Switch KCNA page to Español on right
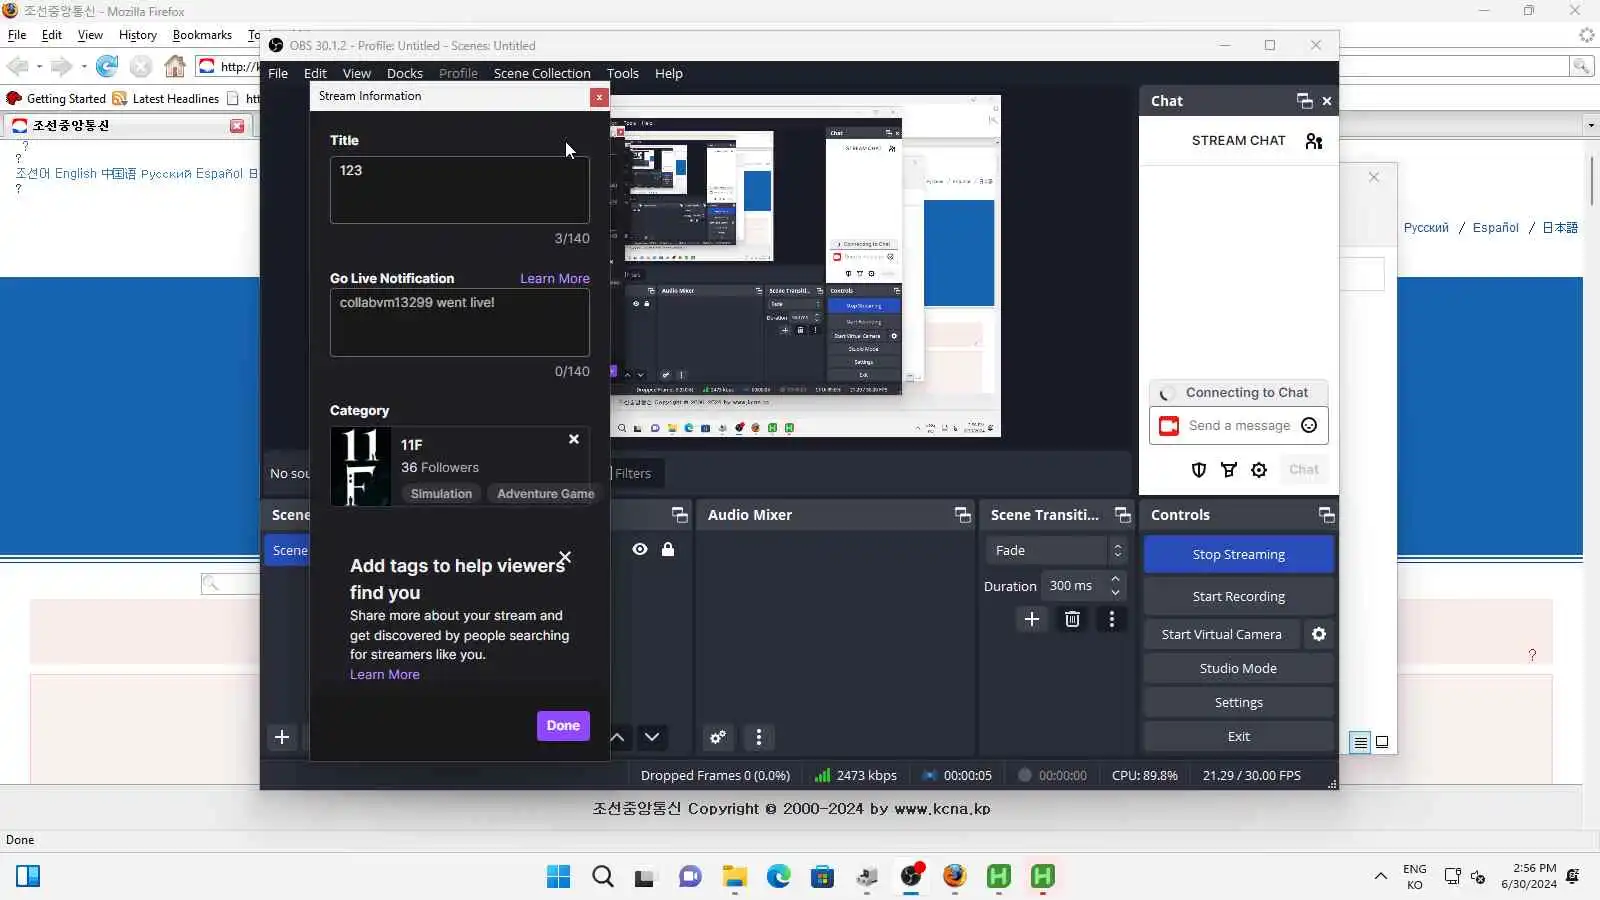 pyautogui.click(x=1496, y=228)
